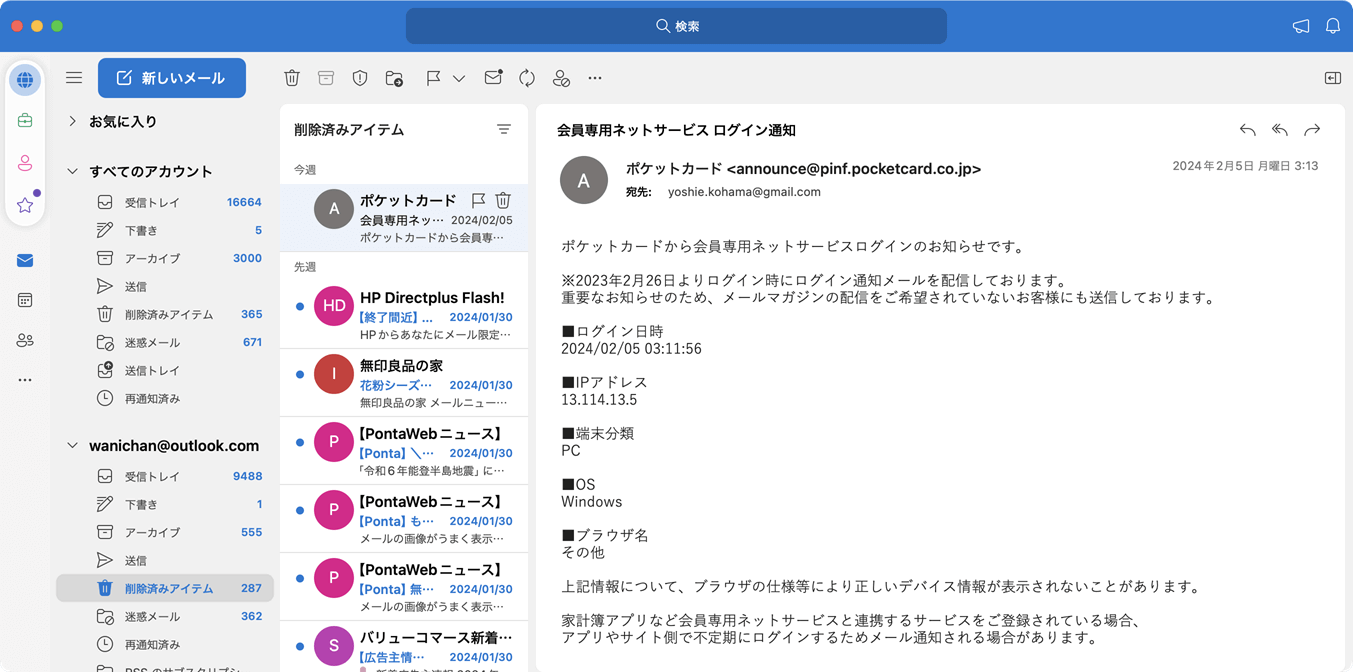Viewport: 1353px width, 672px height.
Task: Click the sync icon in toolbar
Action: (x=527, y=78)
